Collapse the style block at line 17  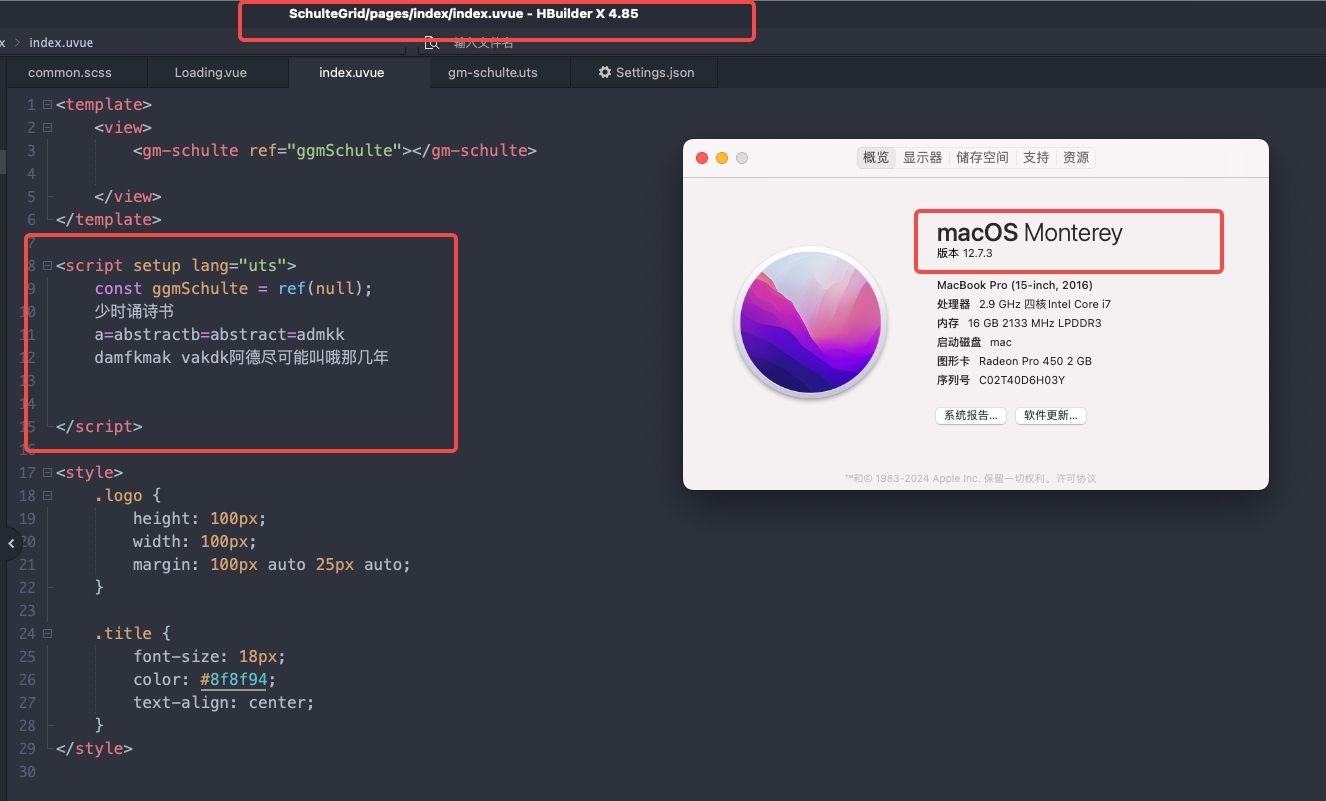pos(47,473)
